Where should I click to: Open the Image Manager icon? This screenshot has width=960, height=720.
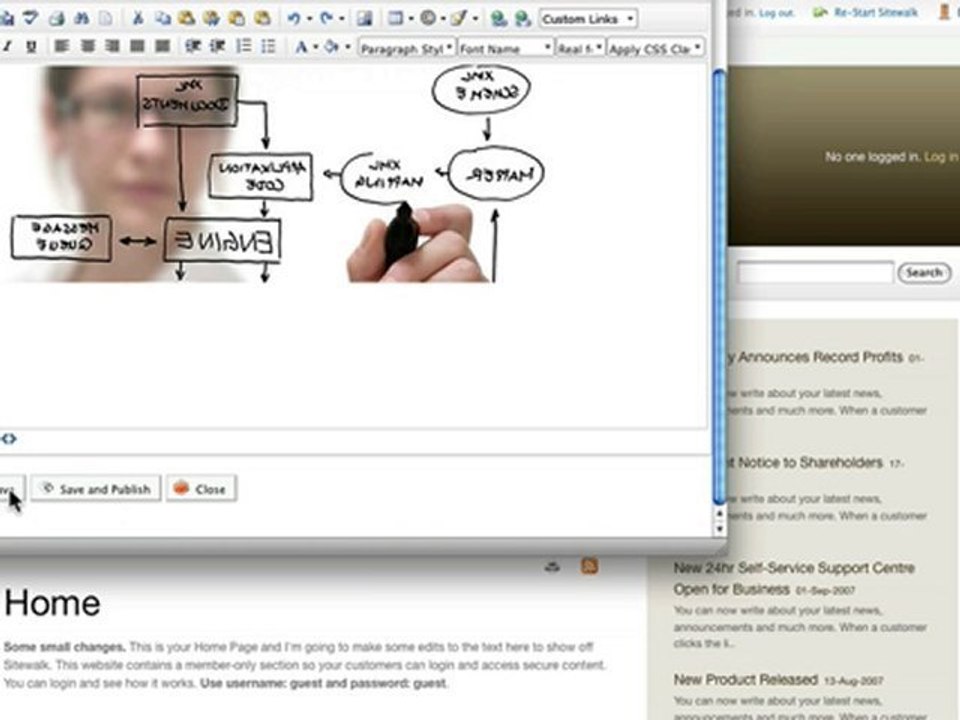coord(365,18)
